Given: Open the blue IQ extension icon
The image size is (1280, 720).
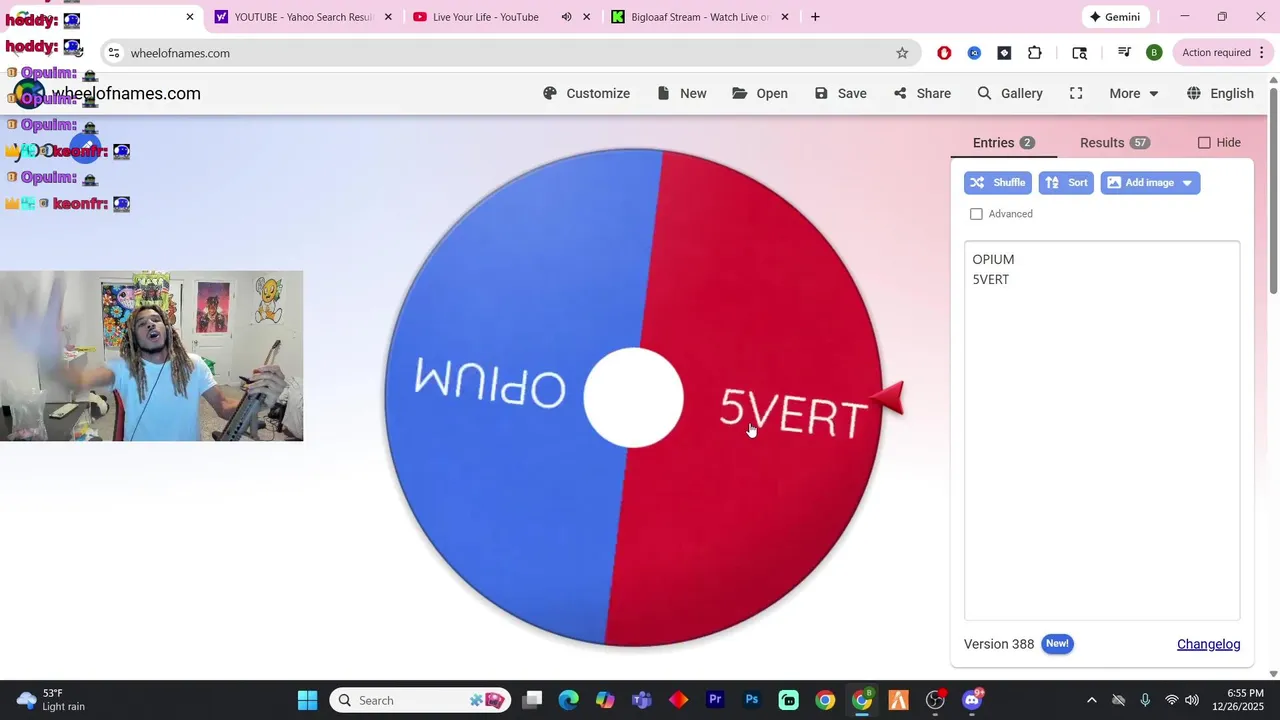Looking at the screenshot, I should [x=974, y=53].
